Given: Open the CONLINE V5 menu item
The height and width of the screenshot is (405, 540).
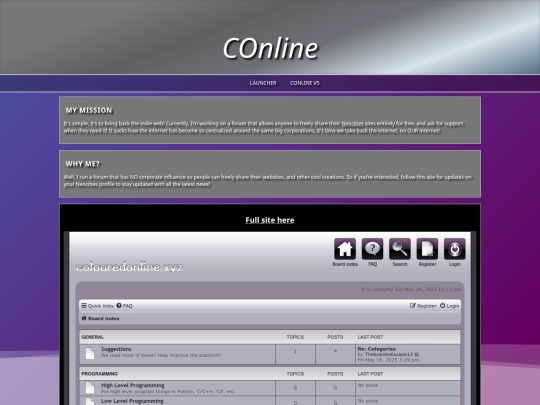Looking at the screenshot, I should 304,83.
